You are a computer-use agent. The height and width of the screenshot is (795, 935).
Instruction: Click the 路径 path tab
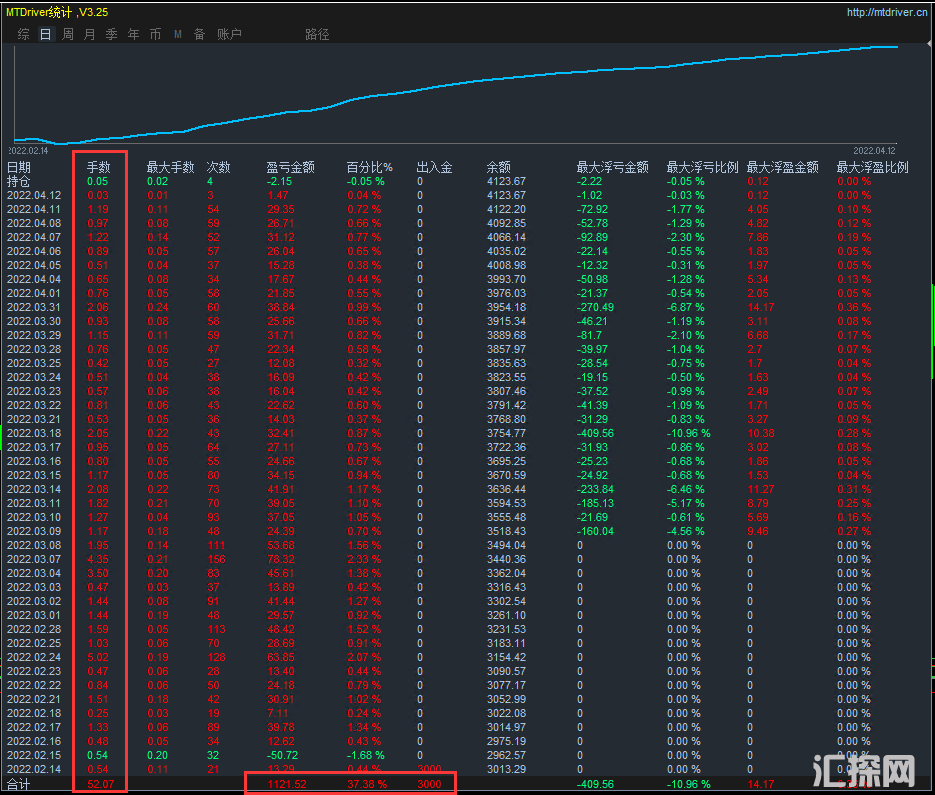pos(317,35)
